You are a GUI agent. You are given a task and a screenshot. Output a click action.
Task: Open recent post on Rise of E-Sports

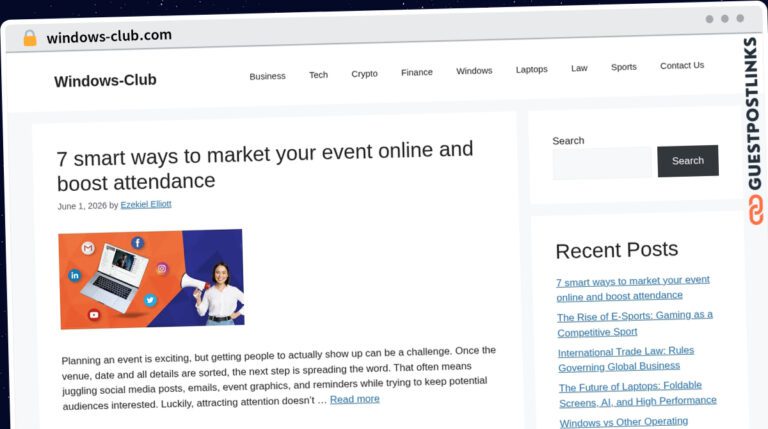(x=635, y=324)
